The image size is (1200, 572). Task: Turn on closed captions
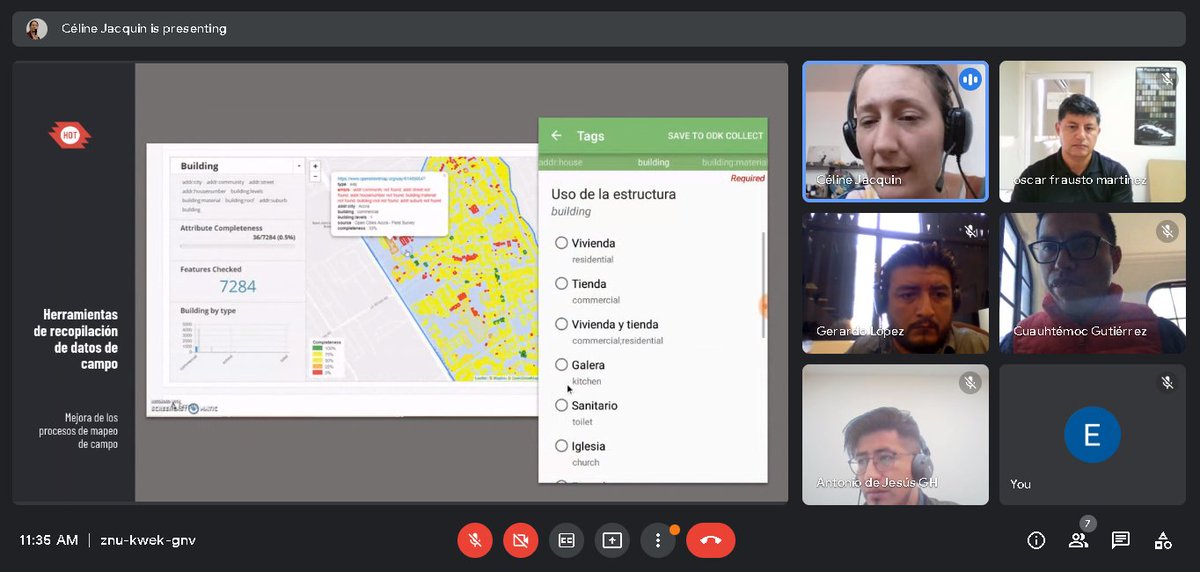click(566, 540)
